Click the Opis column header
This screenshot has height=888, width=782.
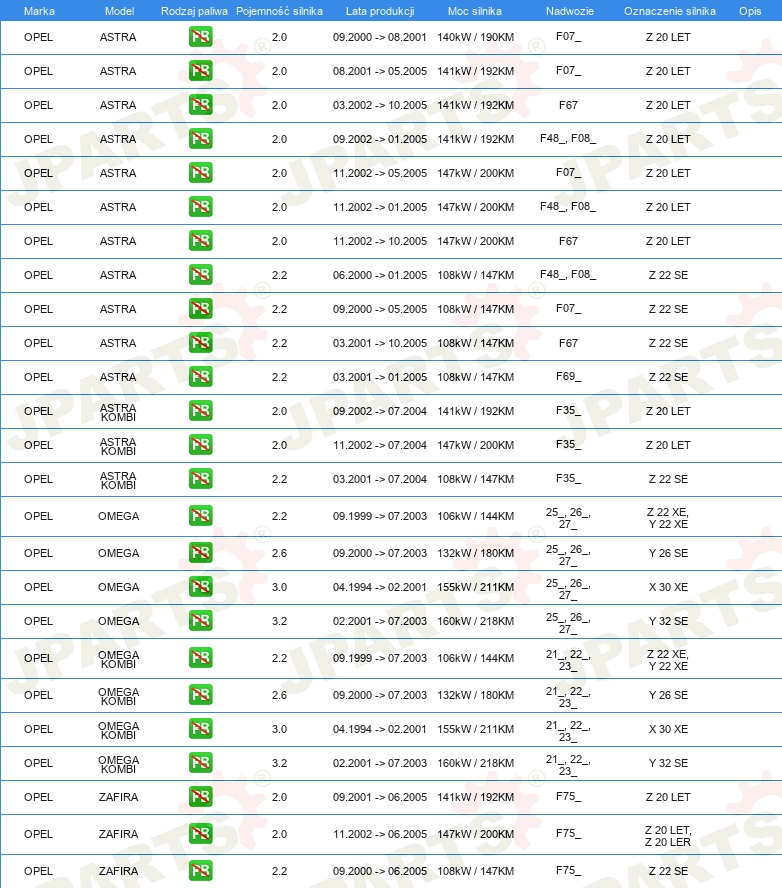[750, 11]
